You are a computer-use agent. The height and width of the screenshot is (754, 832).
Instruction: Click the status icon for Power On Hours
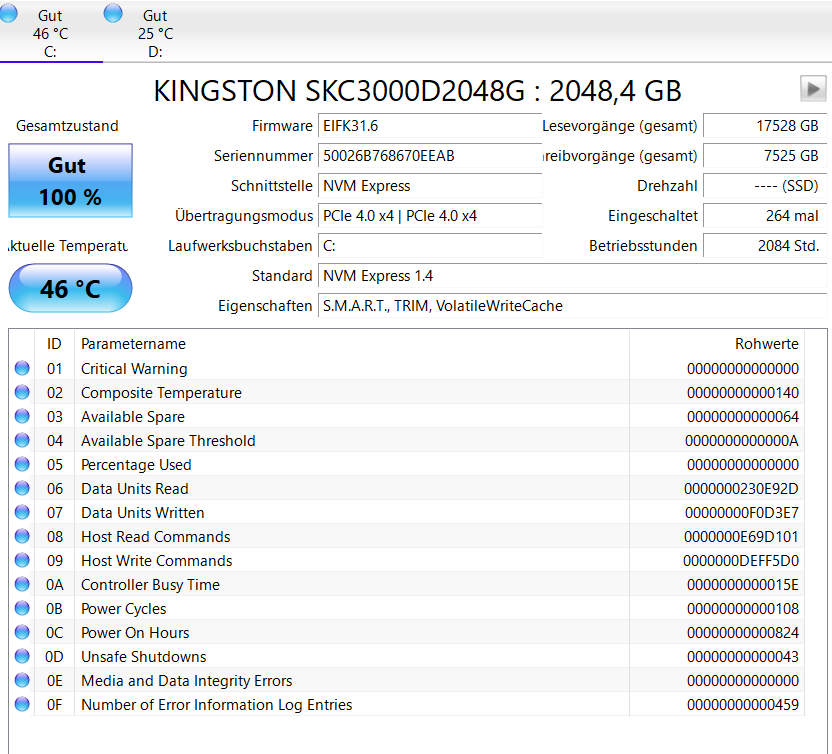point(22,632)
